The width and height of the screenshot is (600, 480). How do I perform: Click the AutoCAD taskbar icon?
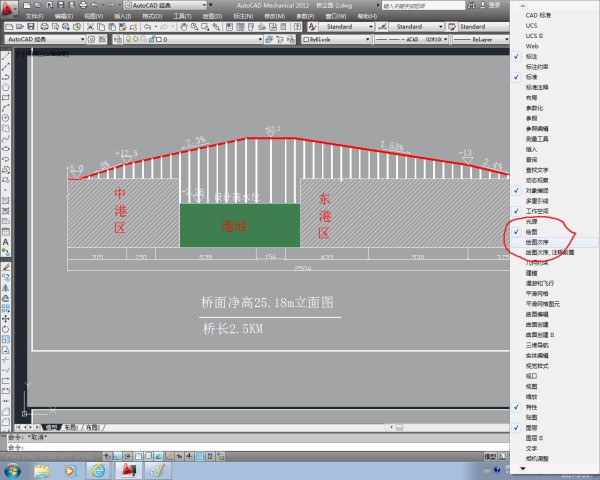tap(128, 469)
